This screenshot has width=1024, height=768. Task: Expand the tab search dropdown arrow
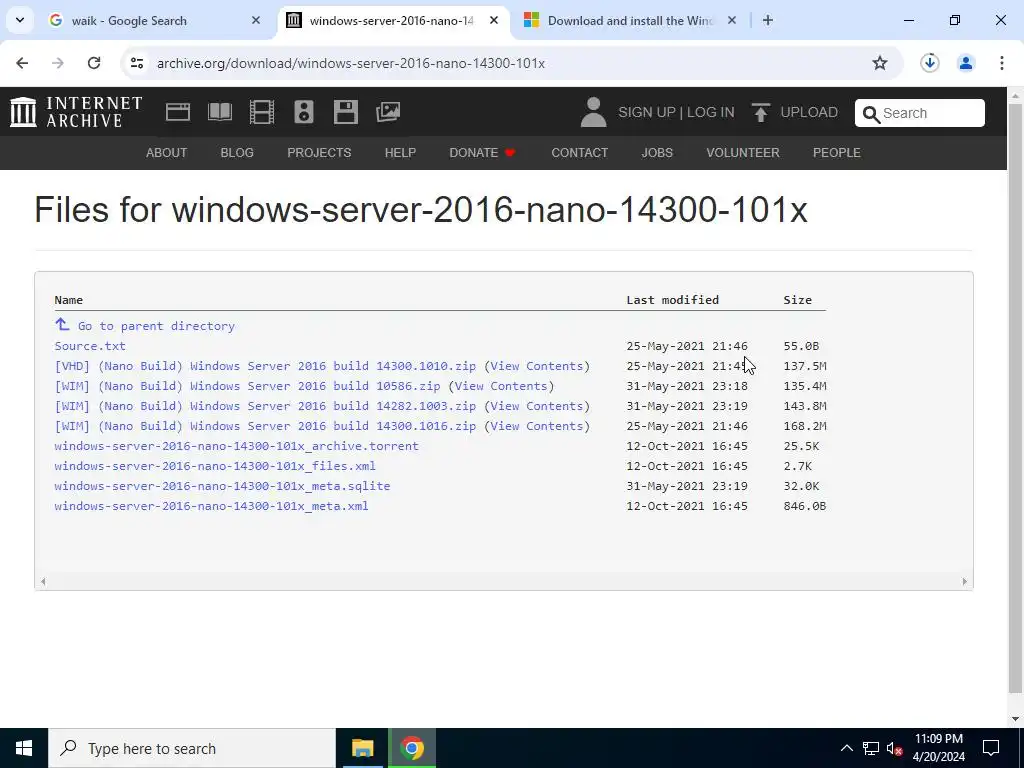[x=20, y=20]
